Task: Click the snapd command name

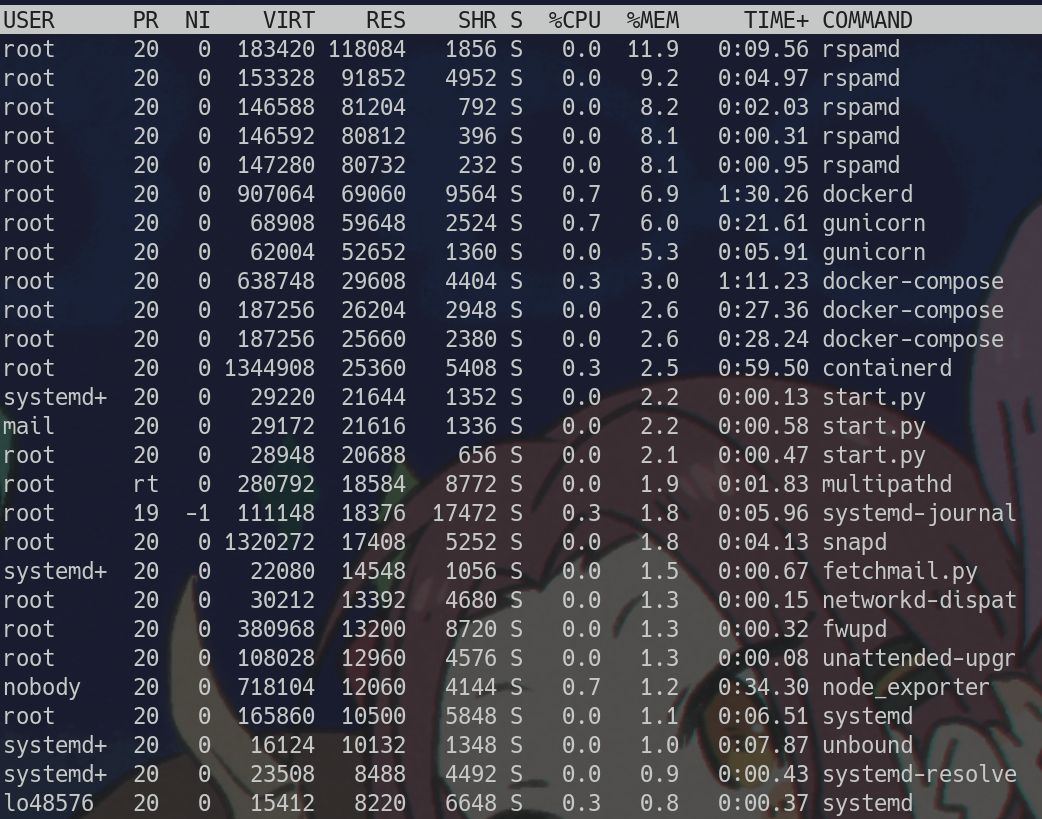Action: (855, 542)
